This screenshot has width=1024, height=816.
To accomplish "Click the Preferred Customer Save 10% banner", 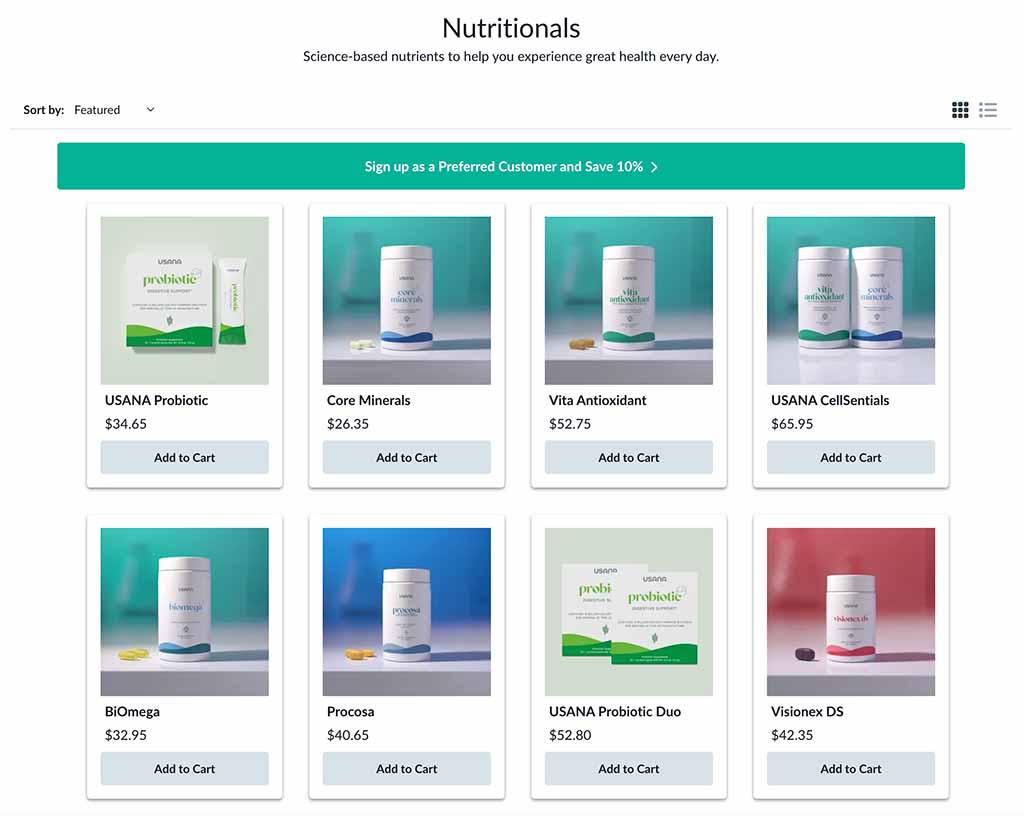I will point(511,166).
